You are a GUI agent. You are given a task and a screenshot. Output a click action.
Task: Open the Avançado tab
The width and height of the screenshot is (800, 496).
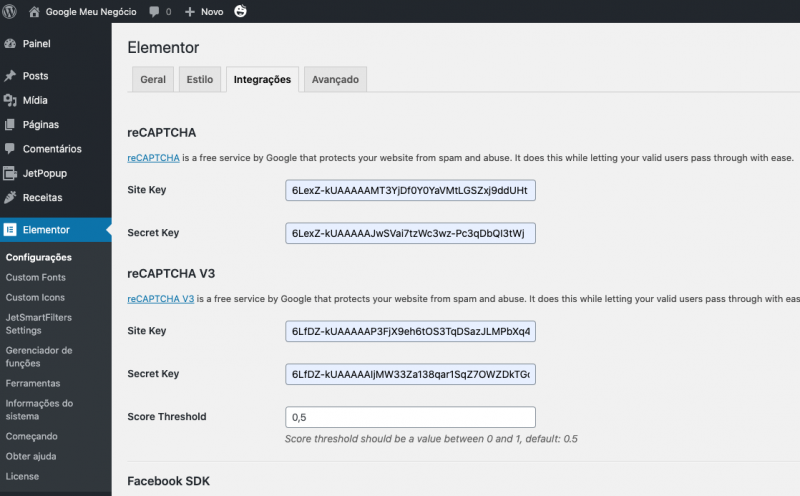click(x=335, y=80)
